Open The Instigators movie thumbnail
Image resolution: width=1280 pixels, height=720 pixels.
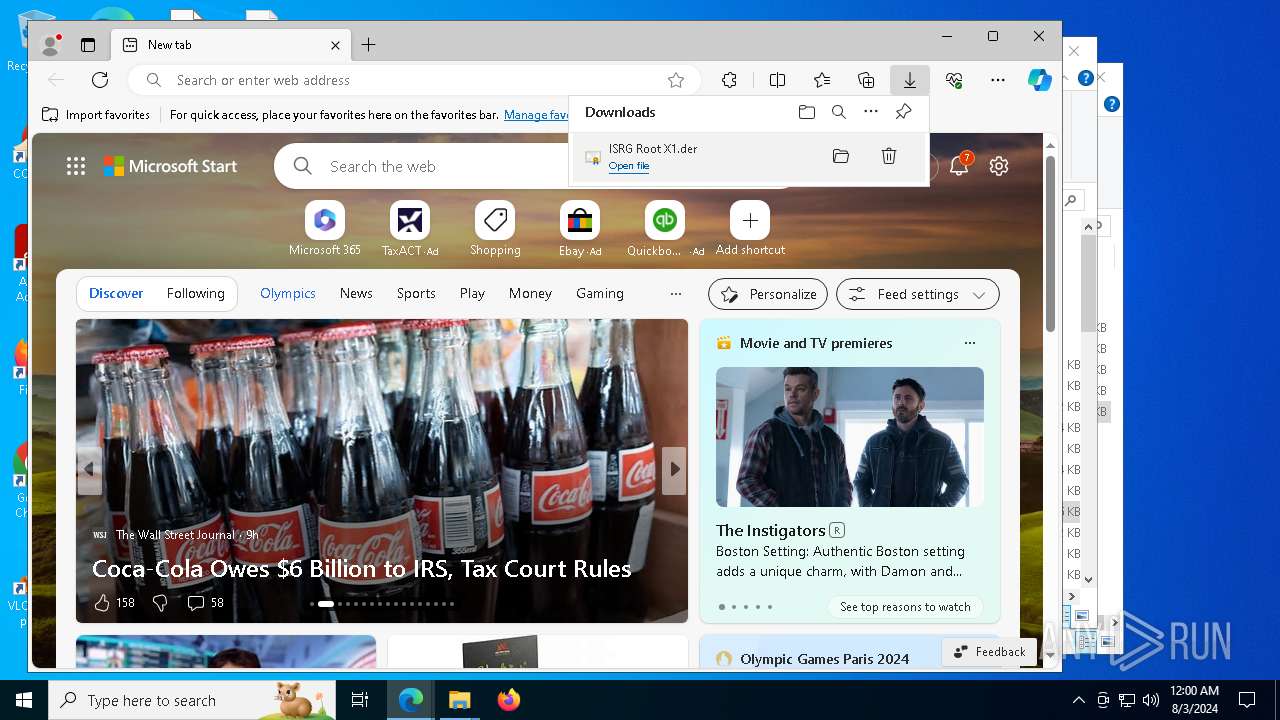click(850, 437)
